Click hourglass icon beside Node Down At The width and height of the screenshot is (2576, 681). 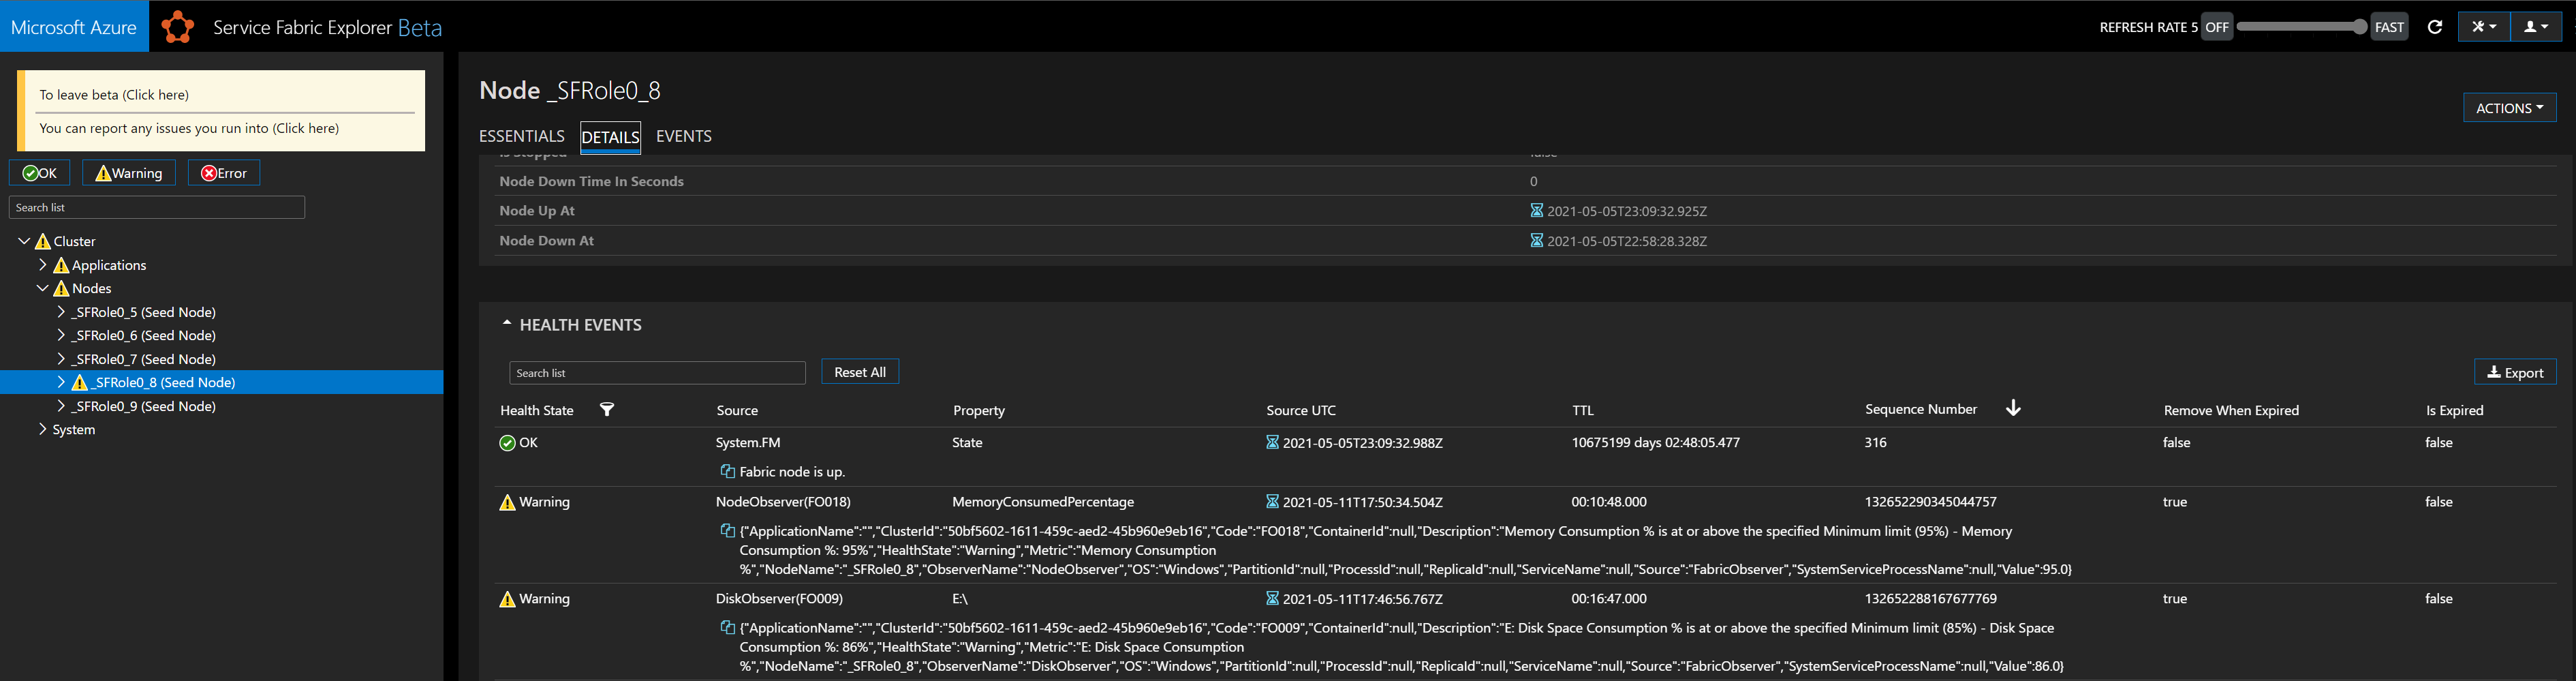[x=1537, y=241]
